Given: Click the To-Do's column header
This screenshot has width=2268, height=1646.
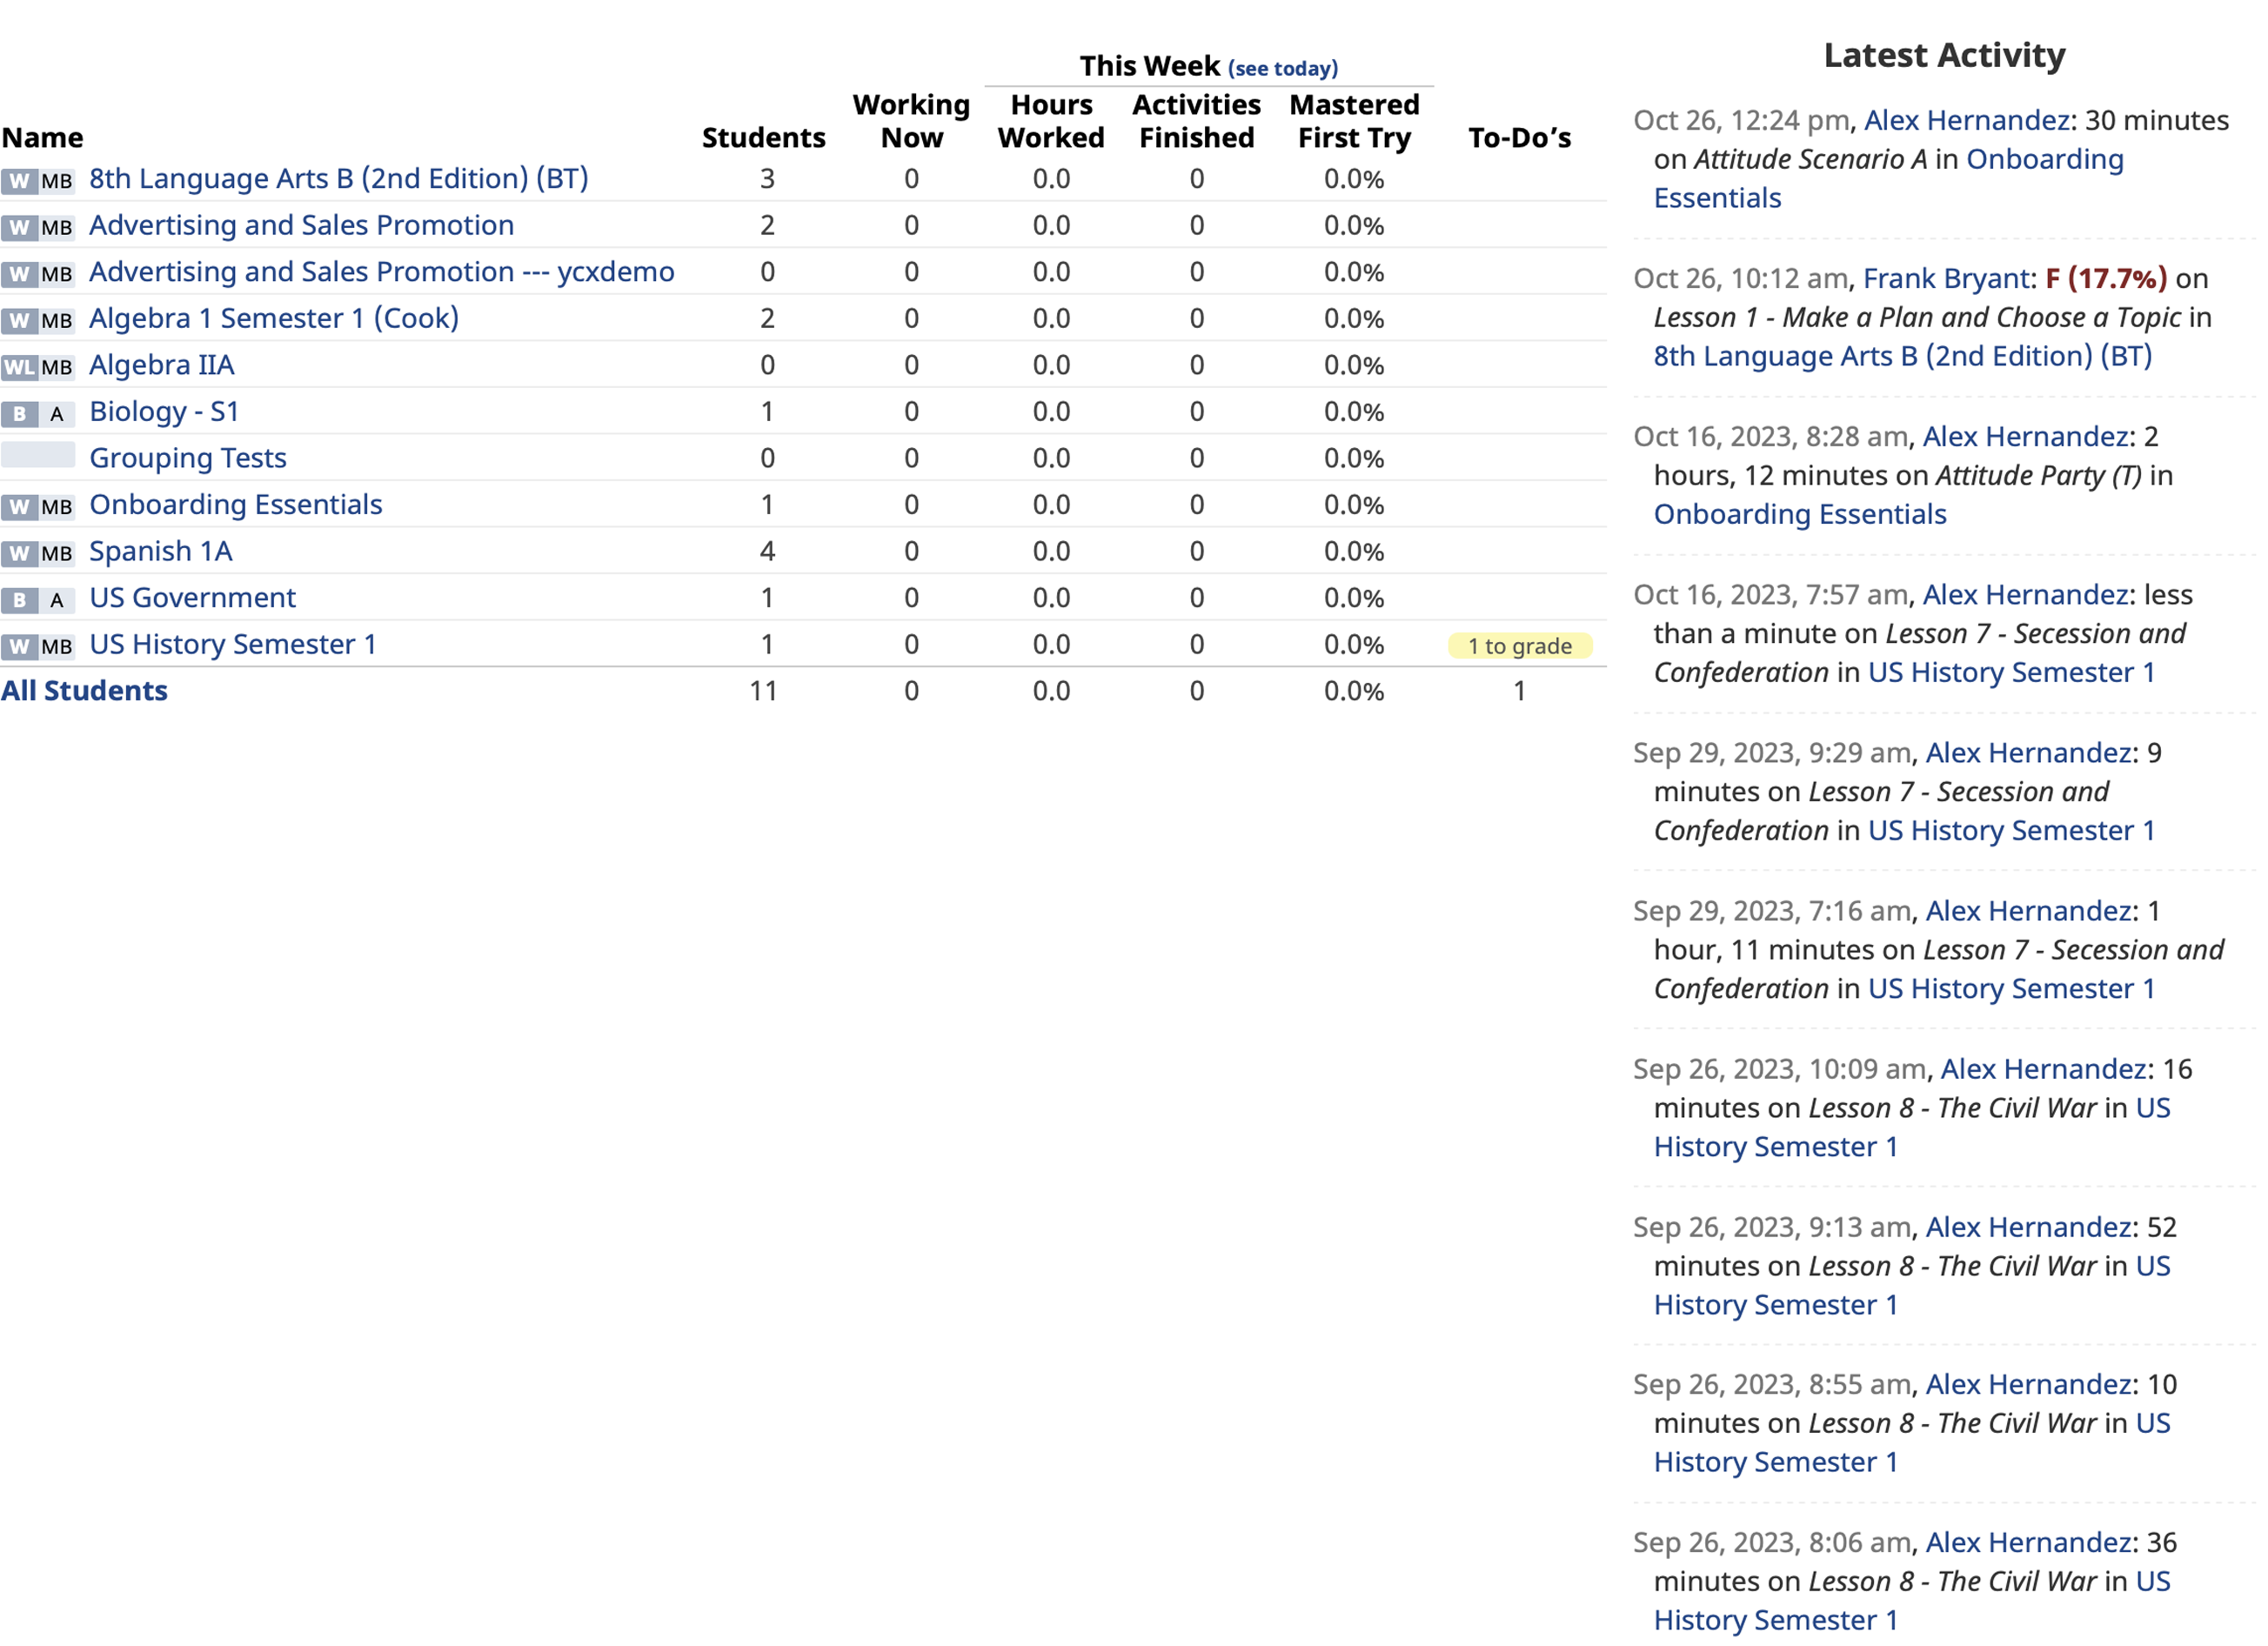Looking at the screenshot, I should point(1520,138).
